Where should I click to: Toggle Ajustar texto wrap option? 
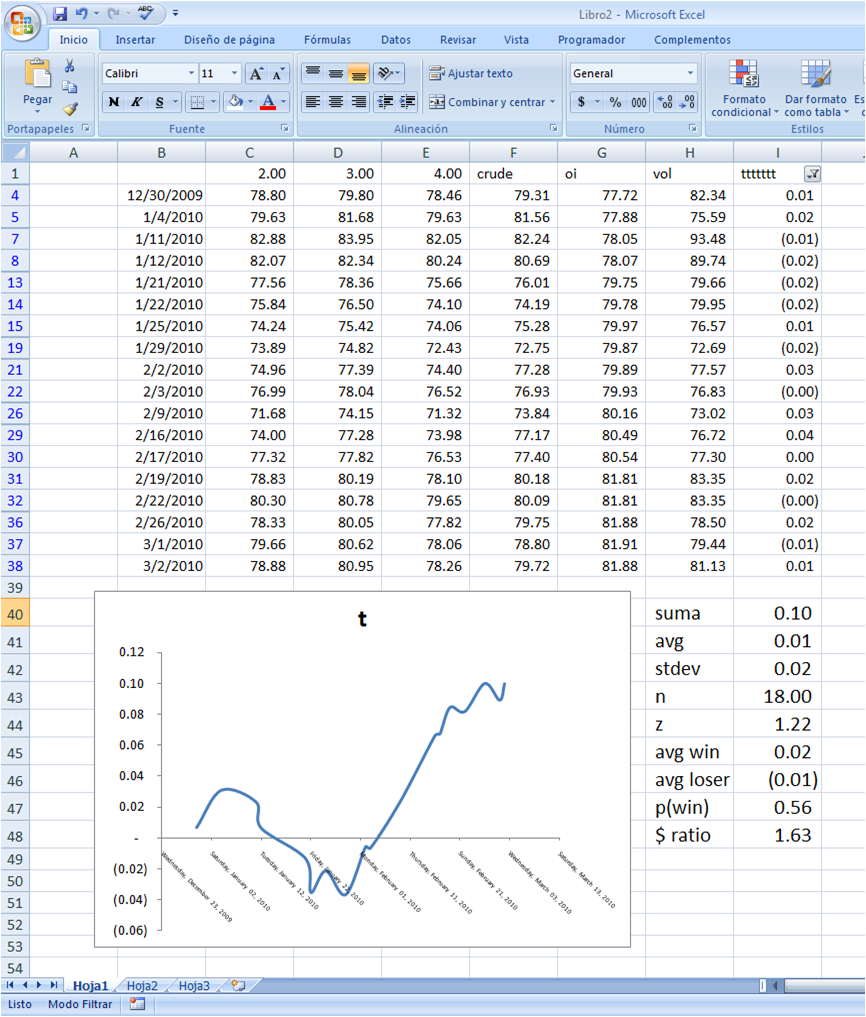(470, 73)
